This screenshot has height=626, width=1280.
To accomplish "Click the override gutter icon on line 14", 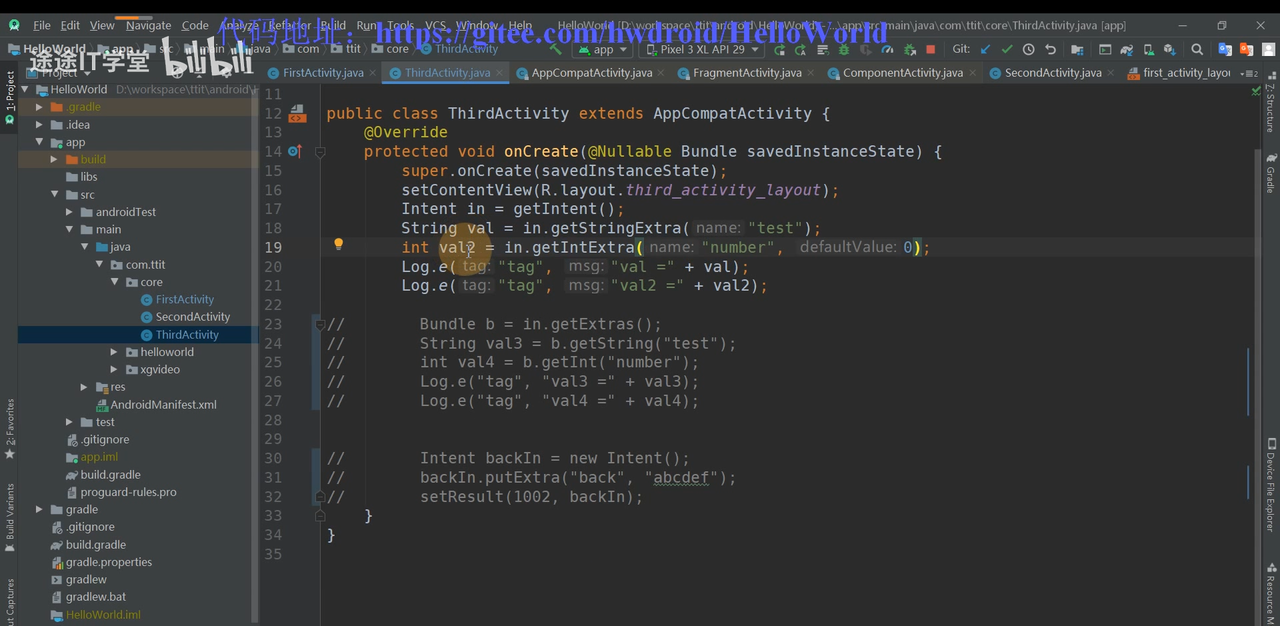I will 295,151.
